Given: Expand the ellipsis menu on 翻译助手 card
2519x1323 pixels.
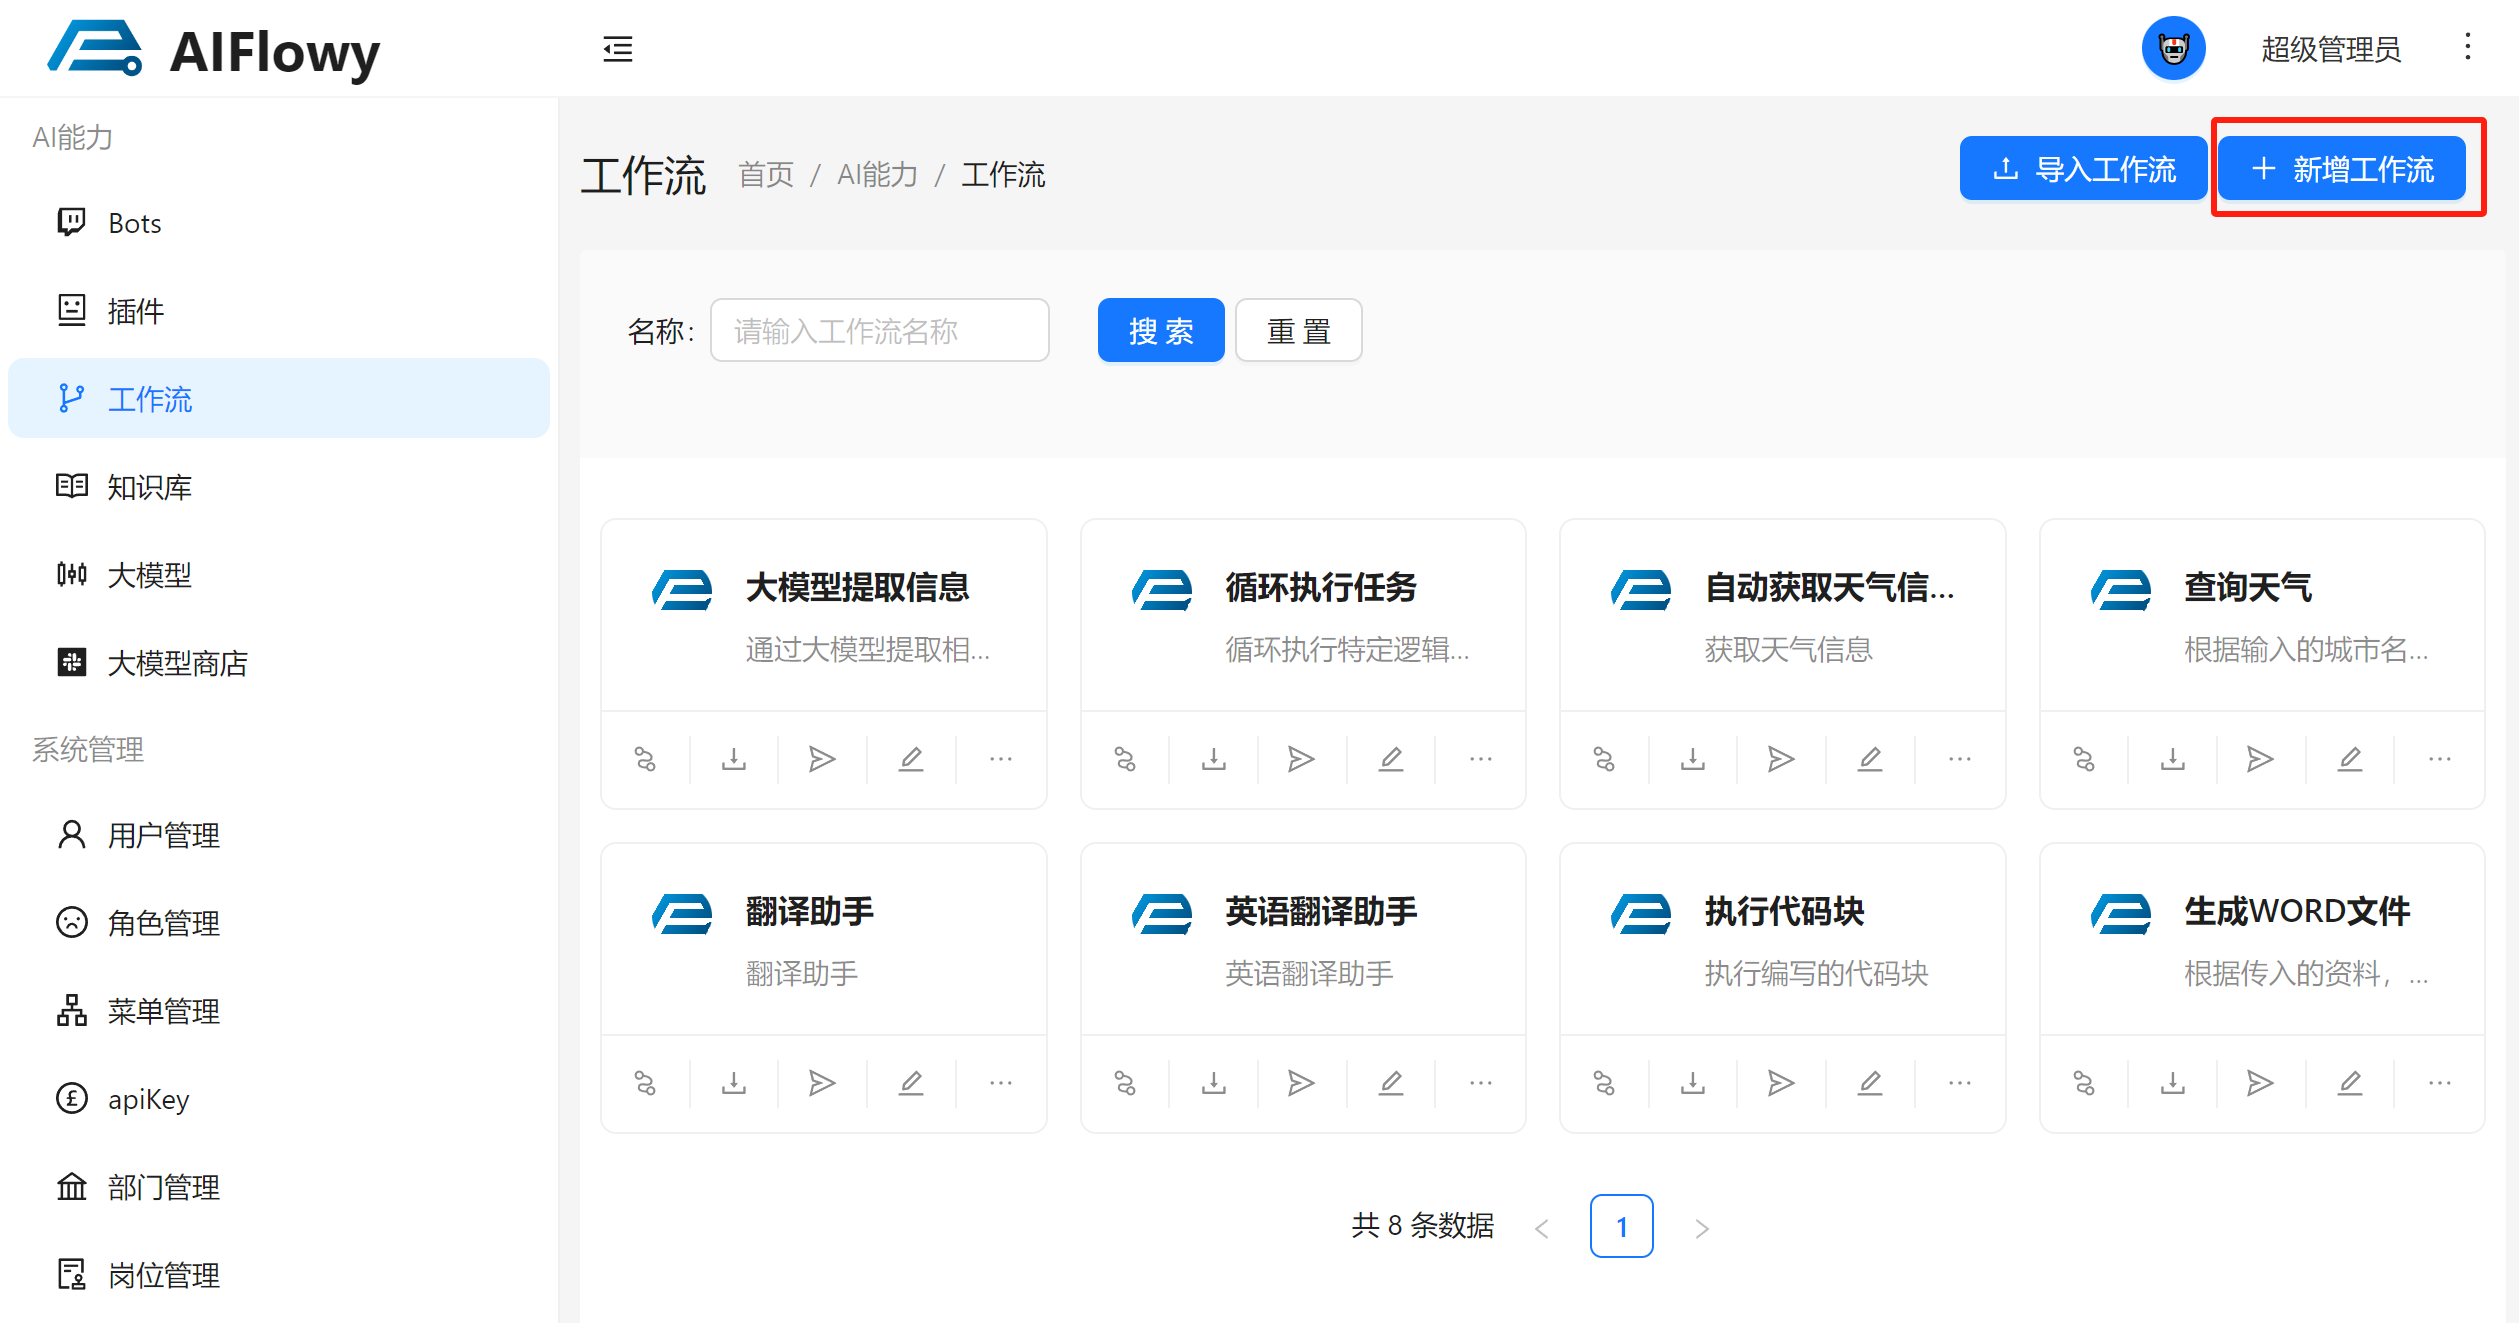Looking at the screenshot, I should tap(1000, 1083).
